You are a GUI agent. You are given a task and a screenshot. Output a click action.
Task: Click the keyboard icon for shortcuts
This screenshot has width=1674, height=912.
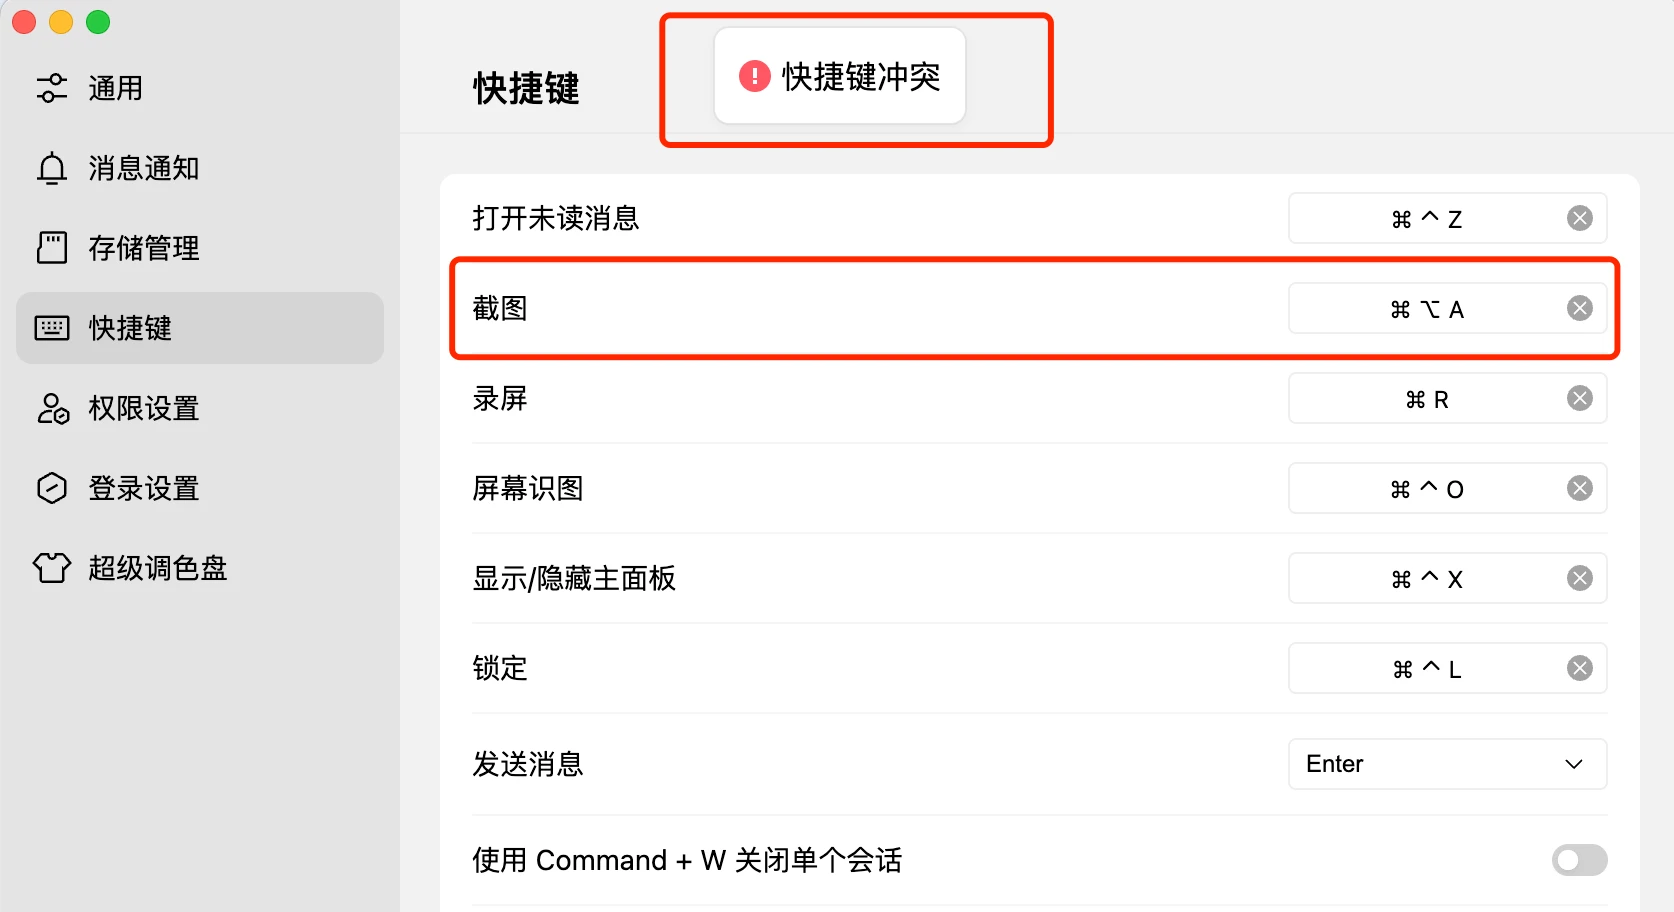point(52,328)
